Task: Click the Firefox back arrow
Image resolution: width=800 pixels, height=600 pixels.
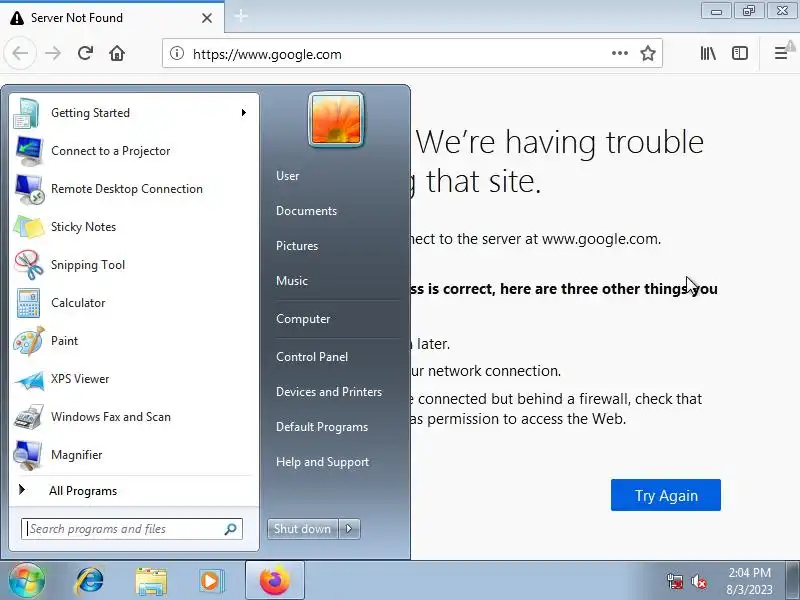Action: [x=20, y=53]
